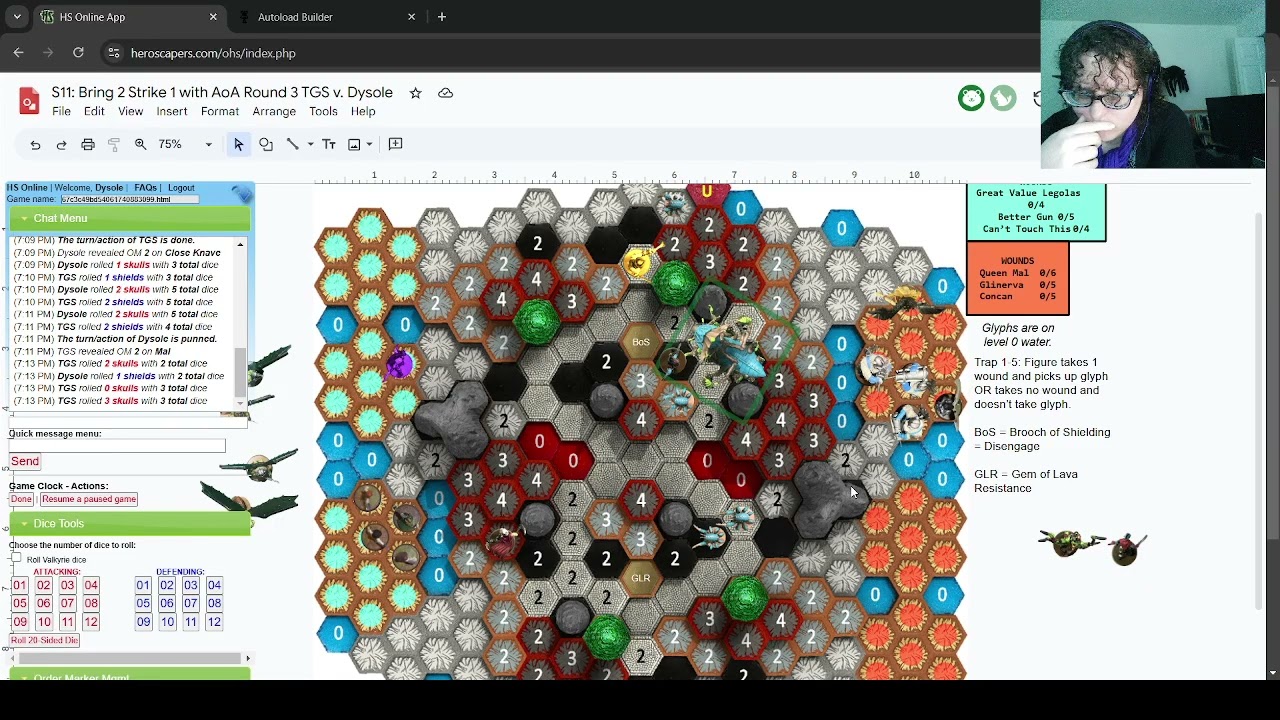Check the cloud document status icon
Image resolution: width=1280 pixels, height=720 pixels.
pos(446,93)
